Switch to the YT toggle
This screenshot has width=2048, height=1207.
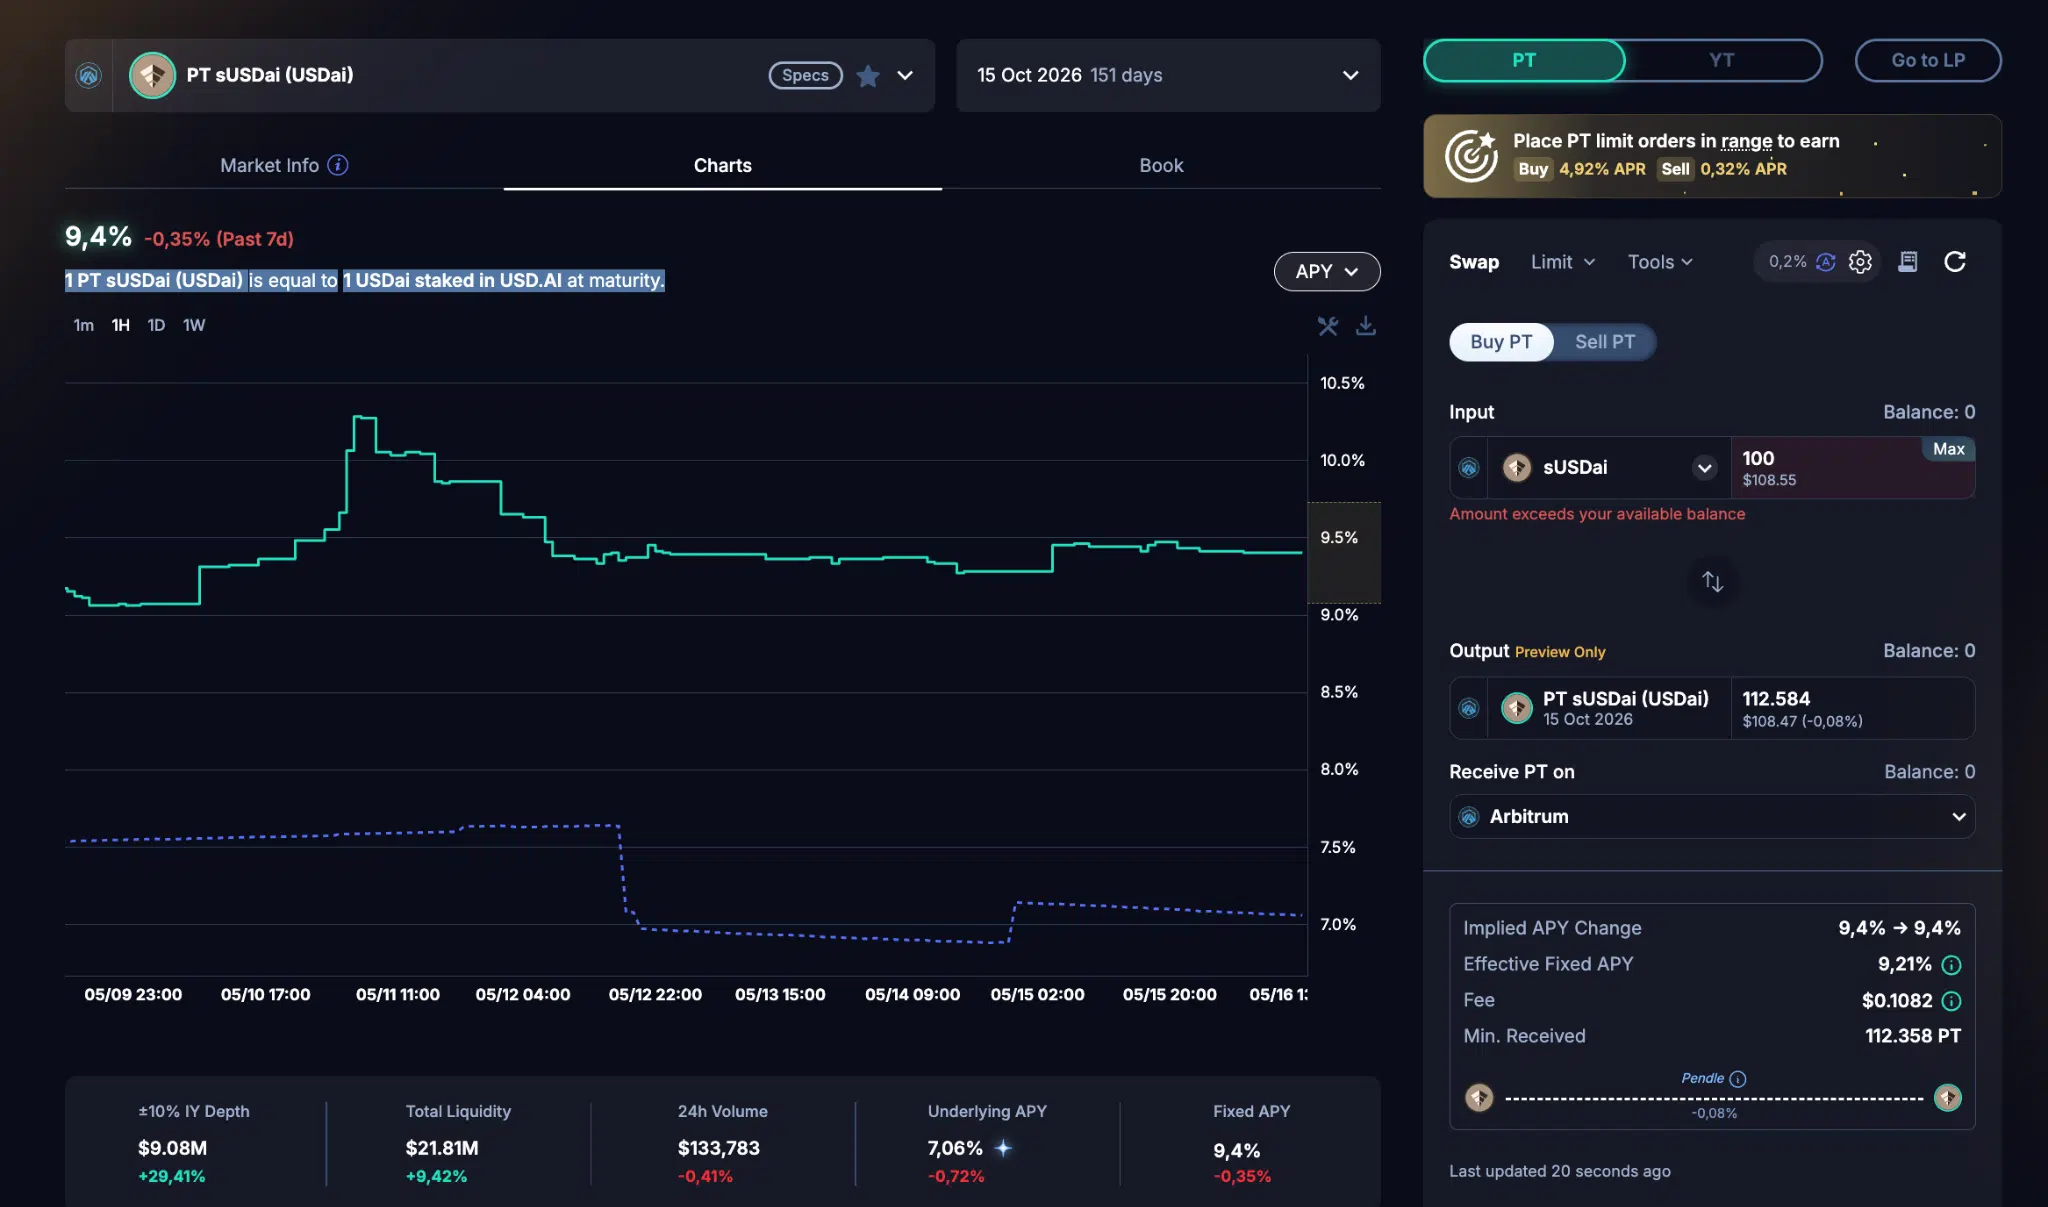[1721, 60]
